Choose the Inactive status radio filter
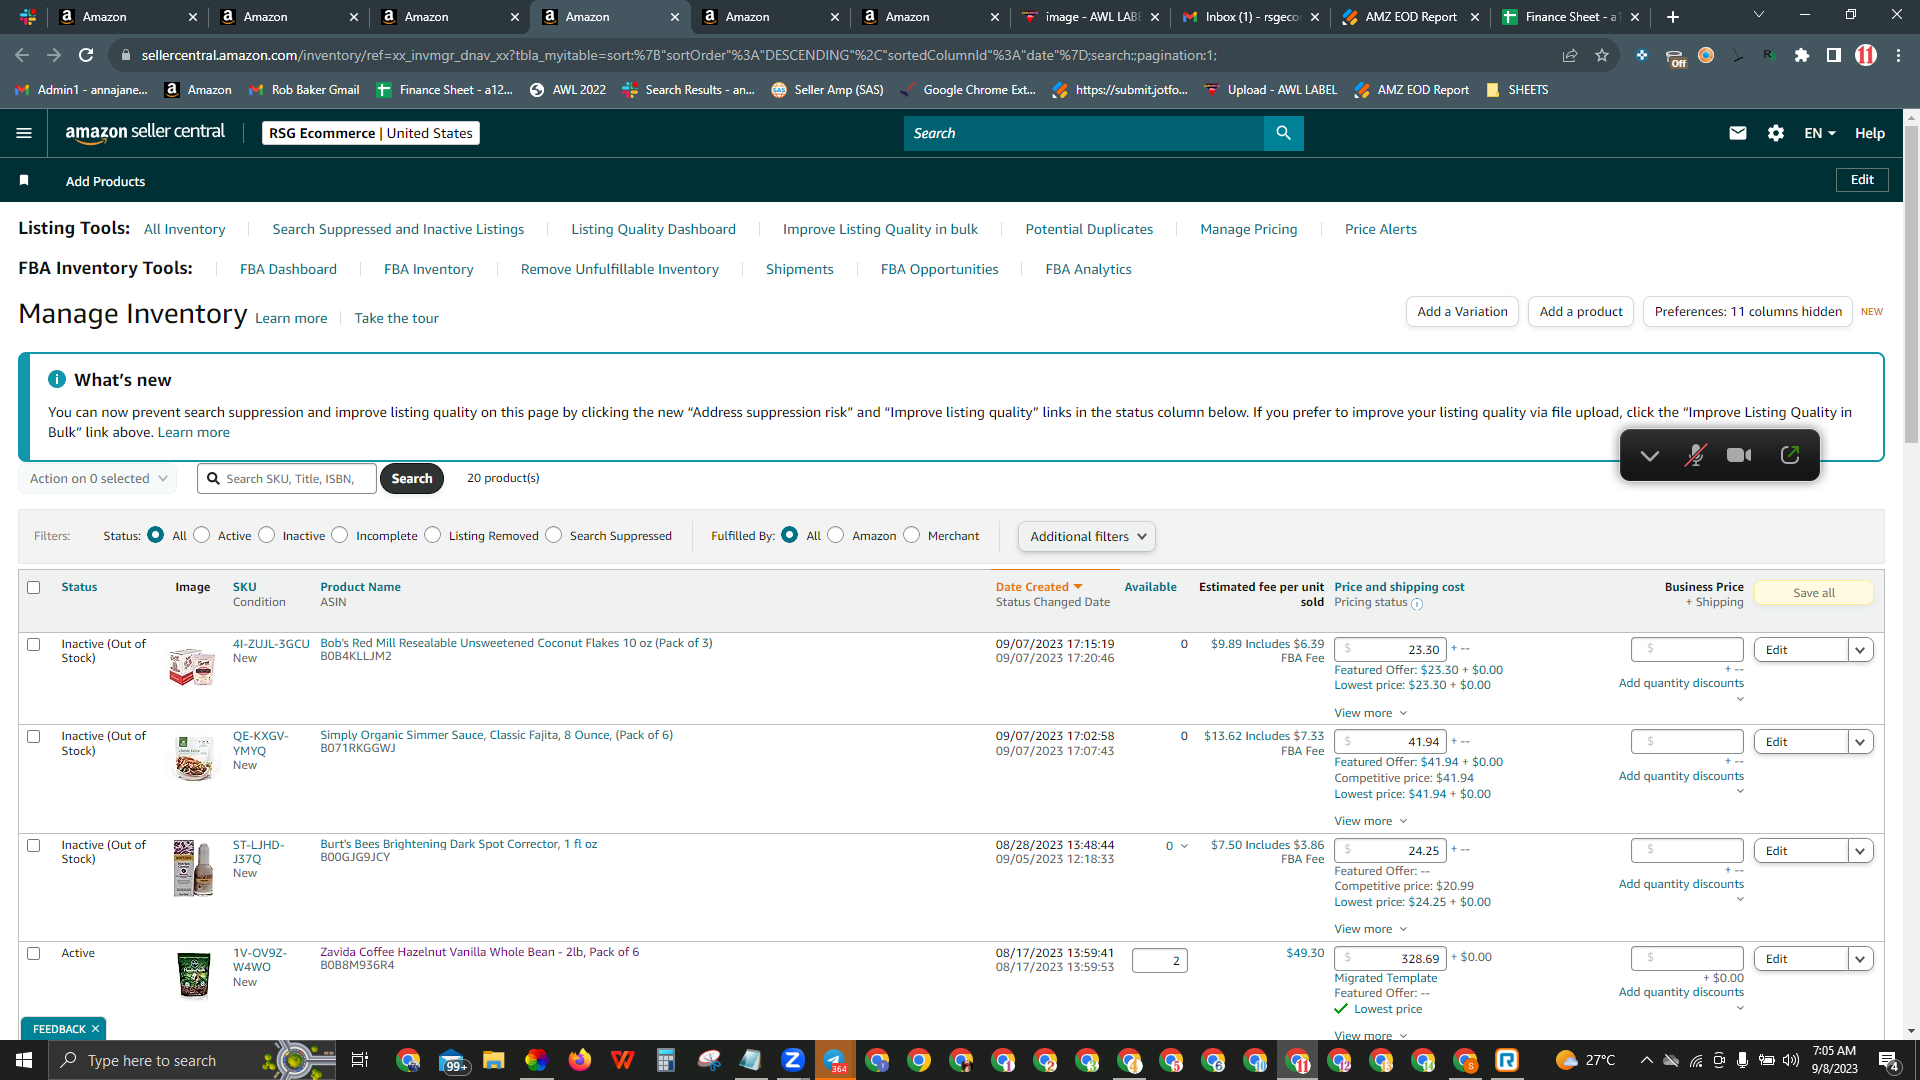The width and height of the screenshot is (1920, 1080). coord(267,535)
